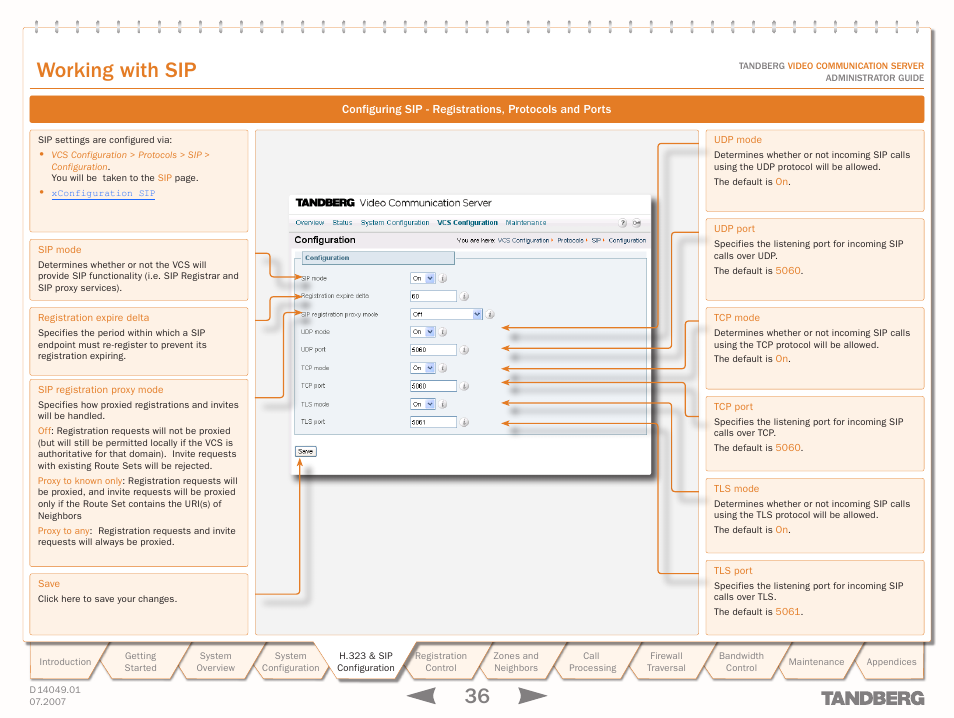The image size is (954, 718).
Task: Click the help question mark icon
Action: tap(623, 223)
